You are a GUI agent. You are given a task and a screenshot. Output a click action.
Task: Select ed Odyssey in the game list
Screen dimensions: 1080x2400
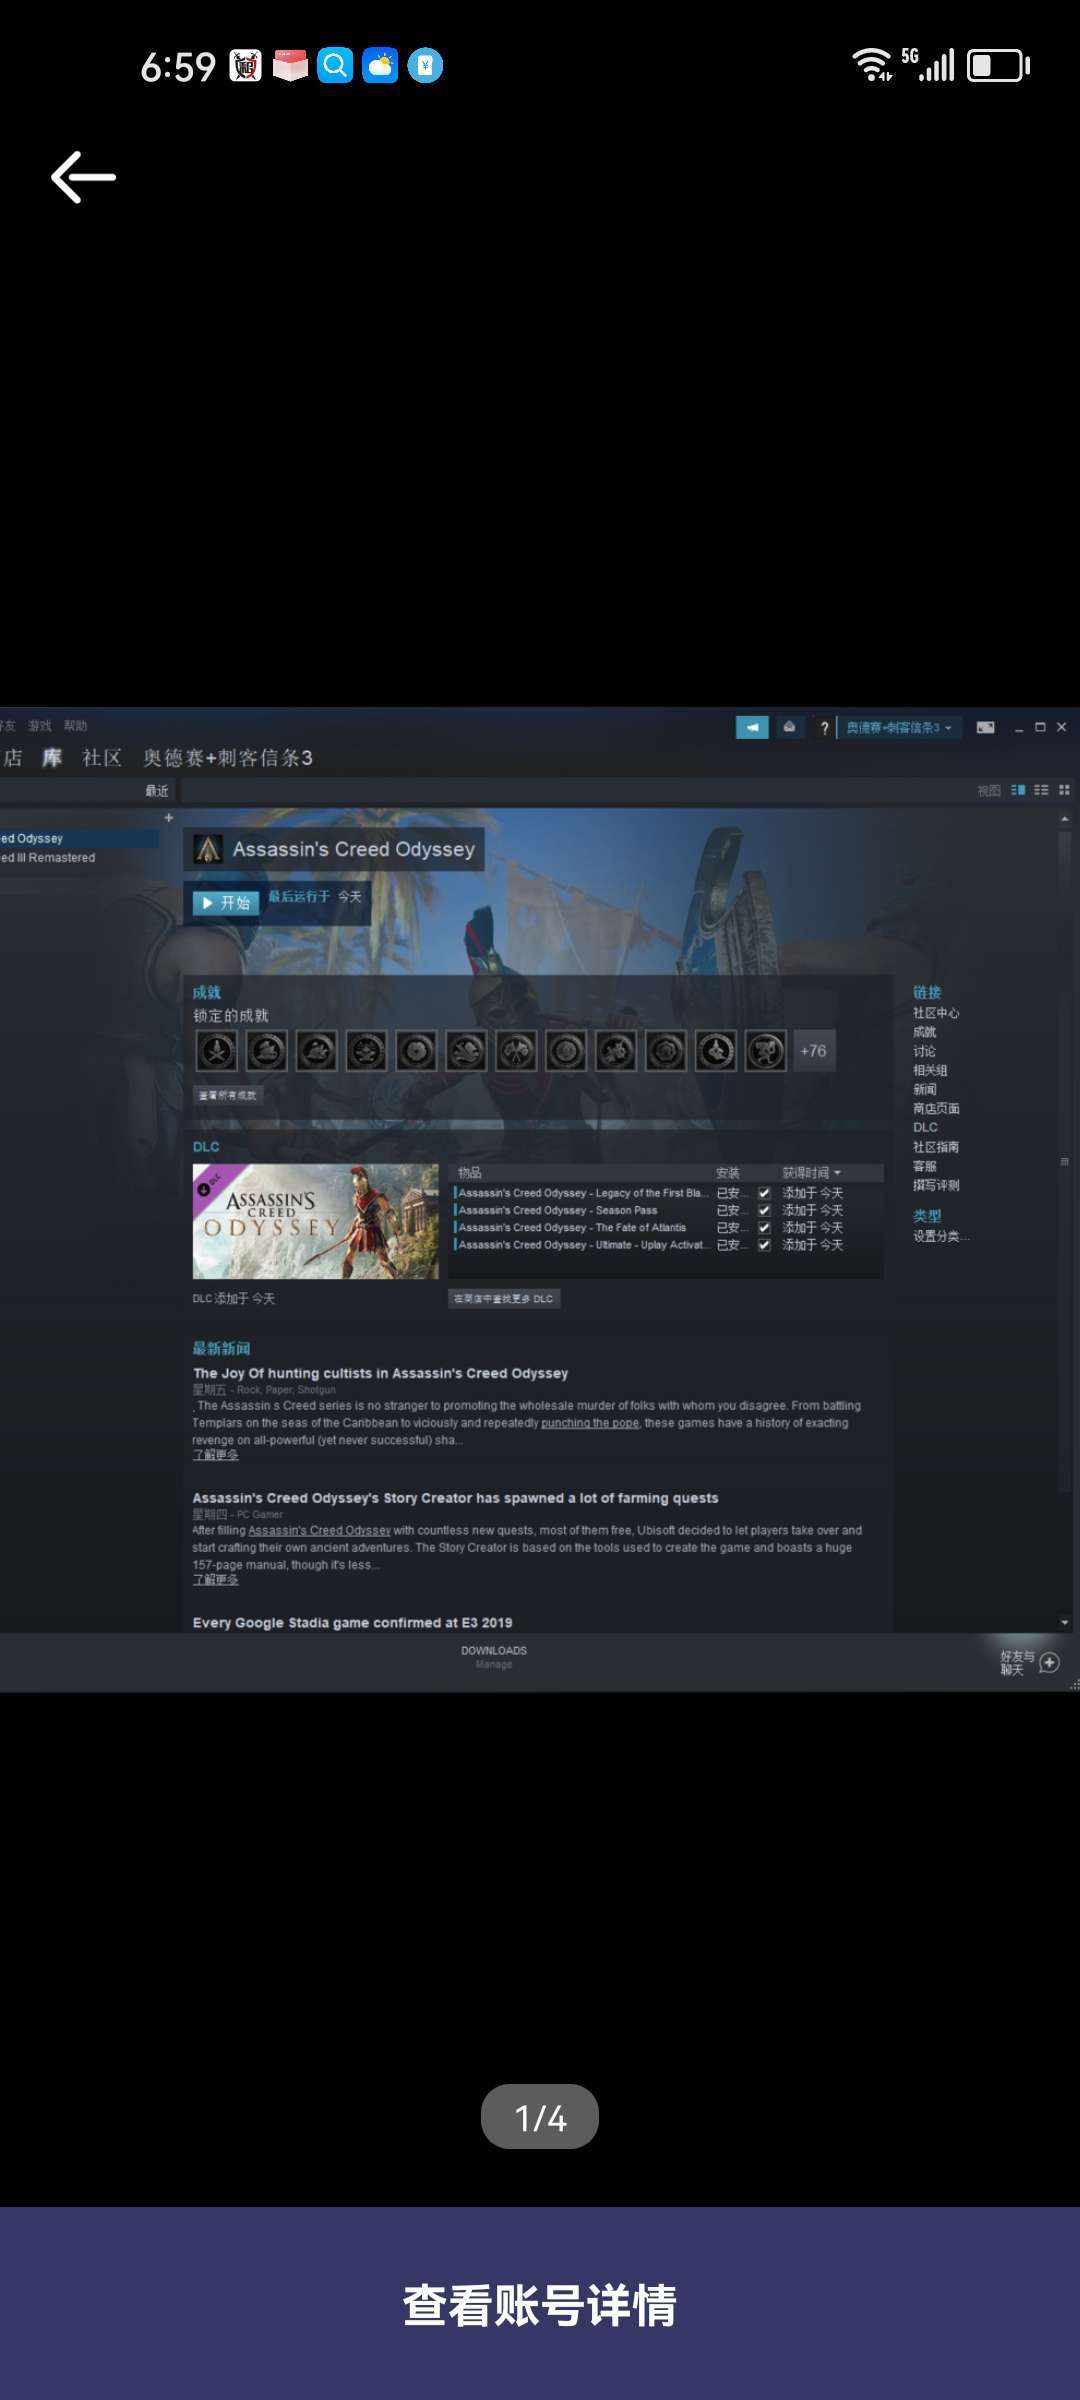79,839
